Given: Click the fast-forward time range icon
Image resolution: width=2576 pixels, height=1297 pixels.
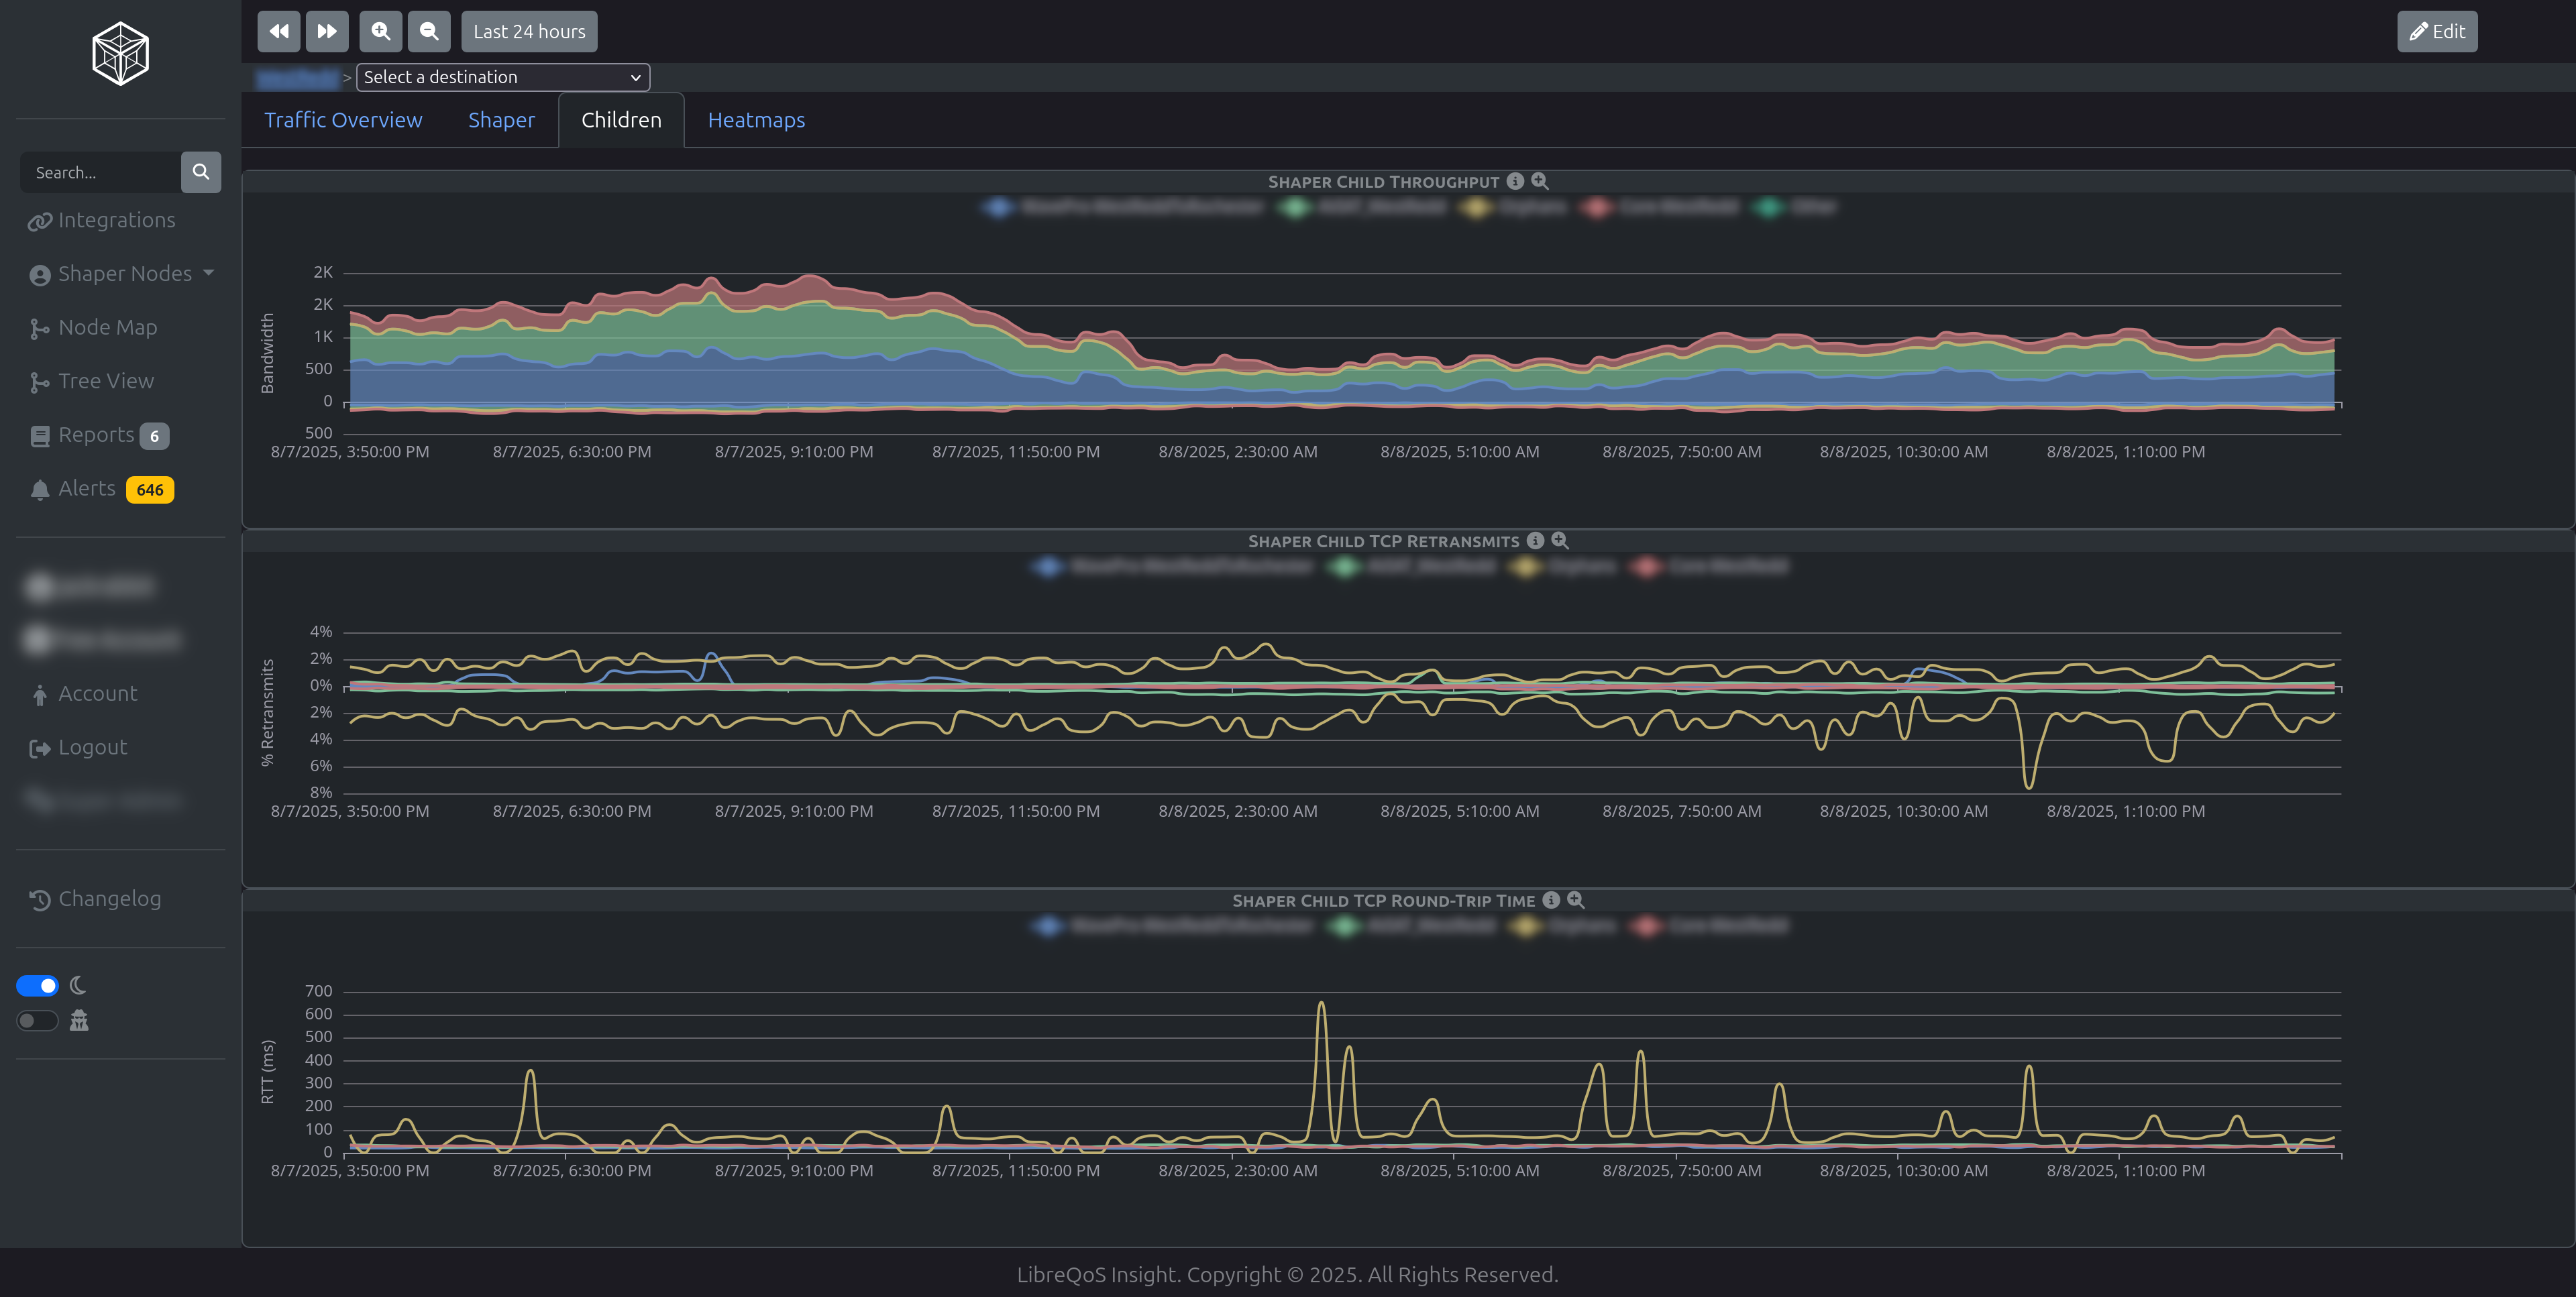Looking at the screenshot, I should 326,32.
